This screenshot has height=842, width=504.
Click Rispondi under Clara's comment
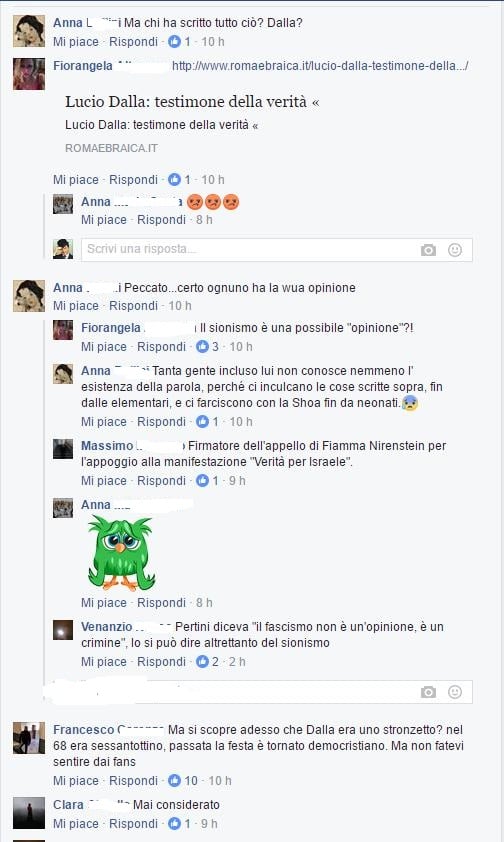(133, 823)
